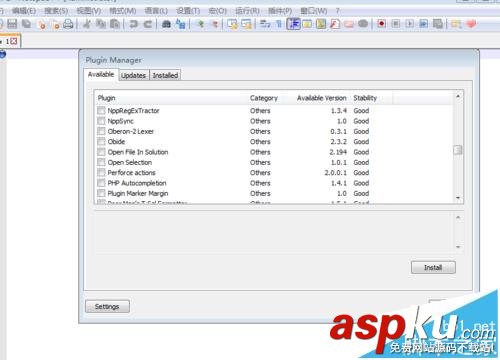The width and height of the screenshot is (500, 360).
Task: Click the Save Recorded Macro icon
Action: click(438, 24)
